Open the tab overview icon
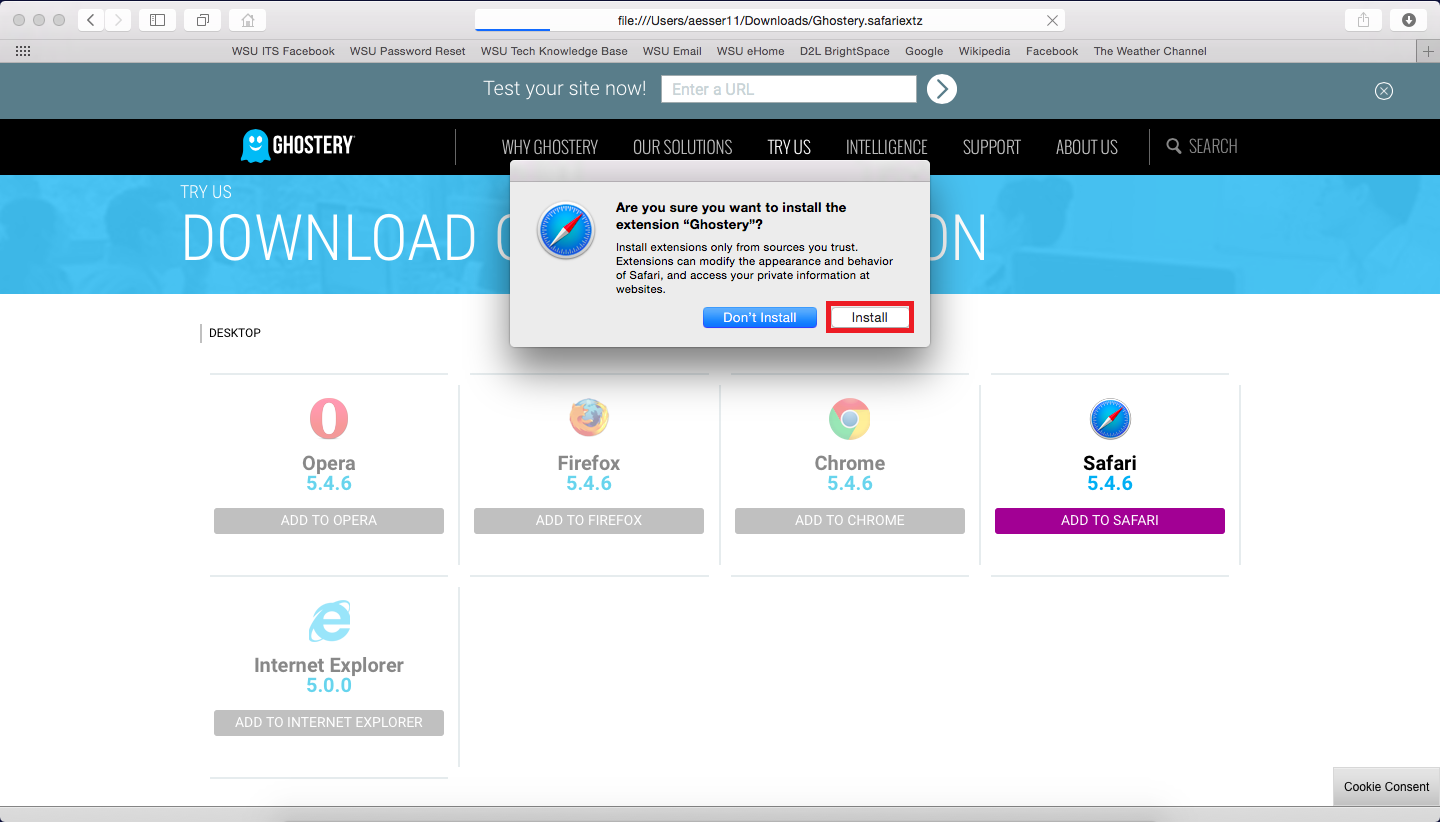 (202, 20)
